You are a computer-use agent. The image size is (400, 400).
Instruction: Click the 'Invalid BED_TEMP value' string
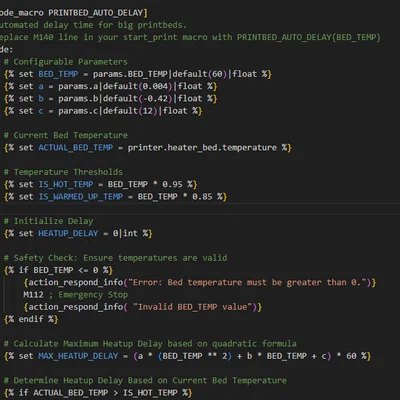pyautogui.click(x=193, y=307)
